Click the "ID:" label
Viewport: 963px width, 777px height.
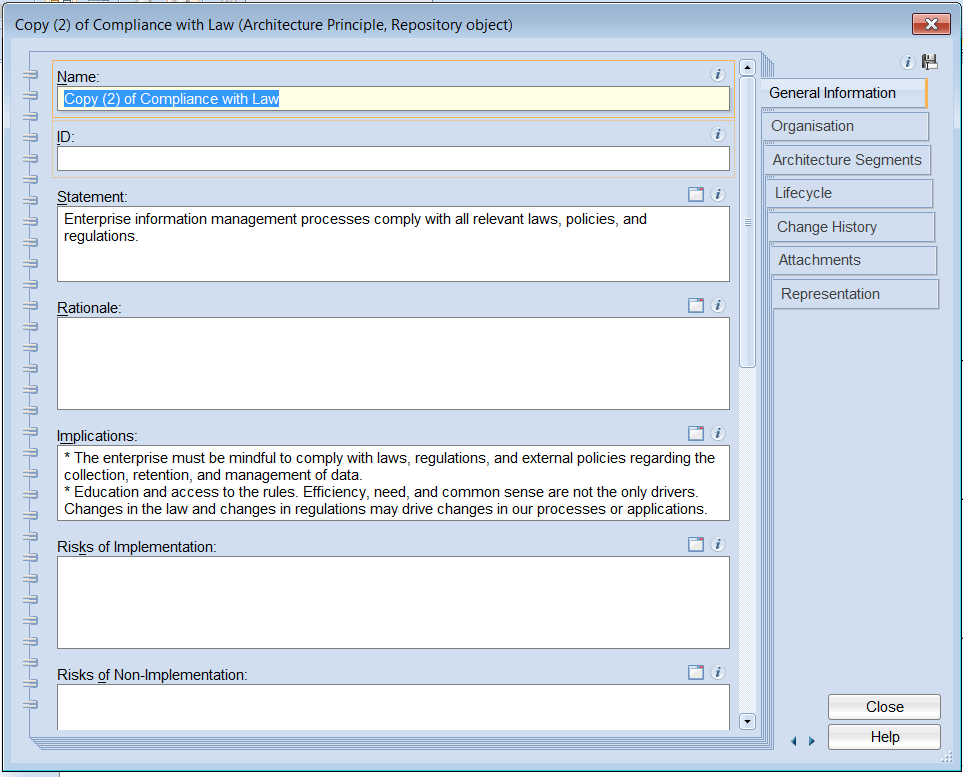[x=66, y=136]
